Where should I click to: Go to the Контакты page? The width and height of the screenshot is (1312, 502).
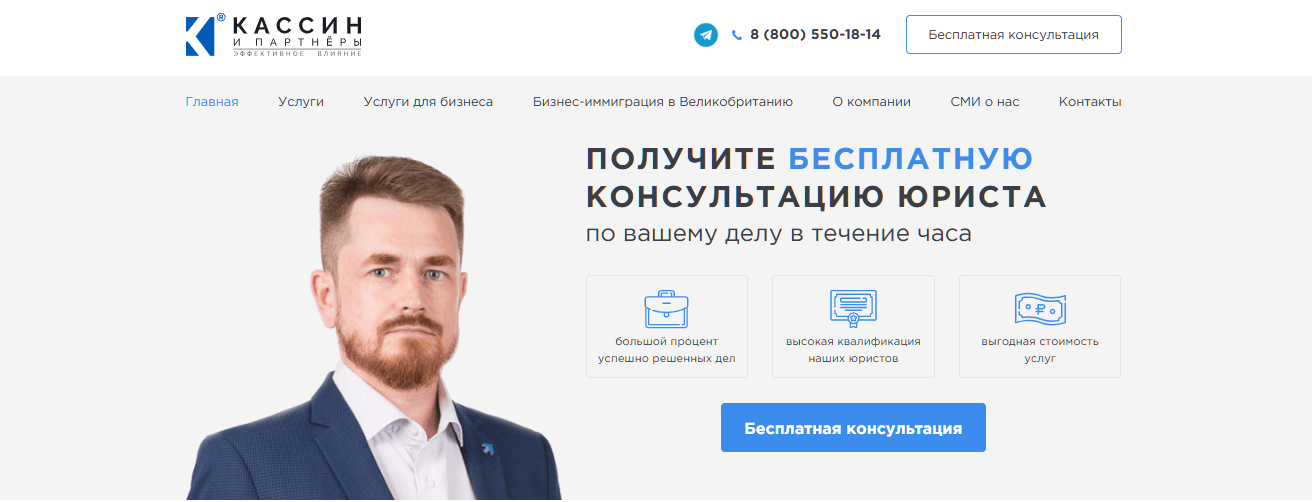[x=1090, y=101]
